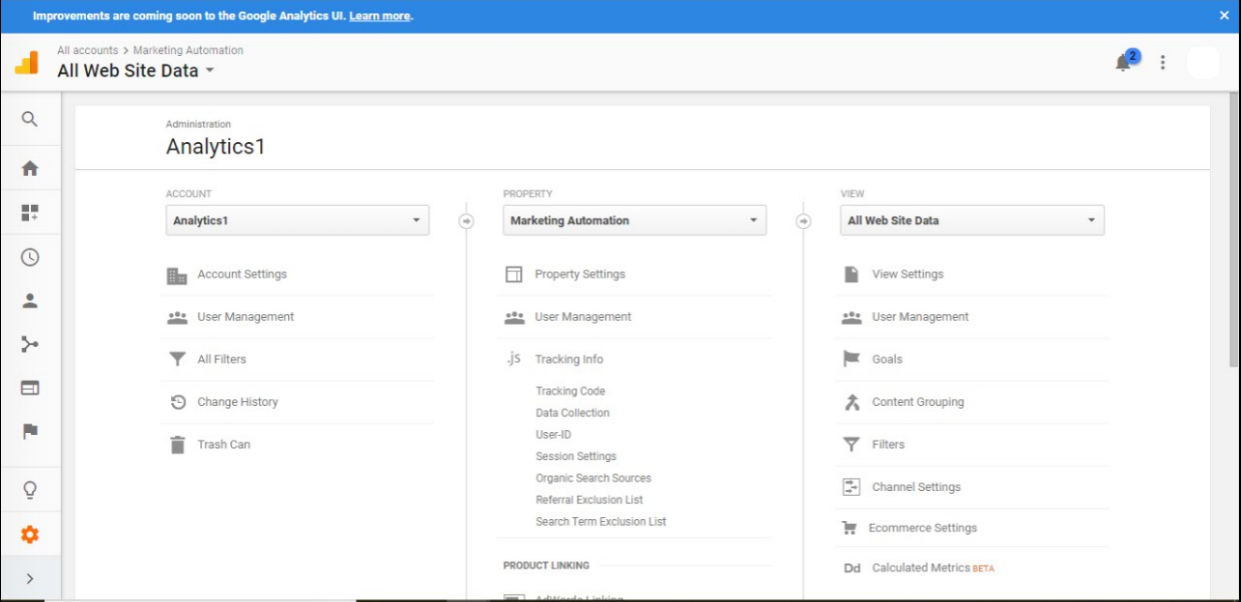This screenshot has width=1241, height=602.
Task: Click the Trash Can icon
Action: coord(177,445)
